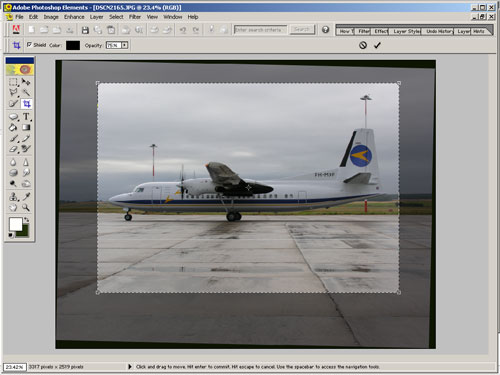Open the Undo History palette tab
Screen dimensions: 500x375
pyautogui.click(x=439, y=31)
